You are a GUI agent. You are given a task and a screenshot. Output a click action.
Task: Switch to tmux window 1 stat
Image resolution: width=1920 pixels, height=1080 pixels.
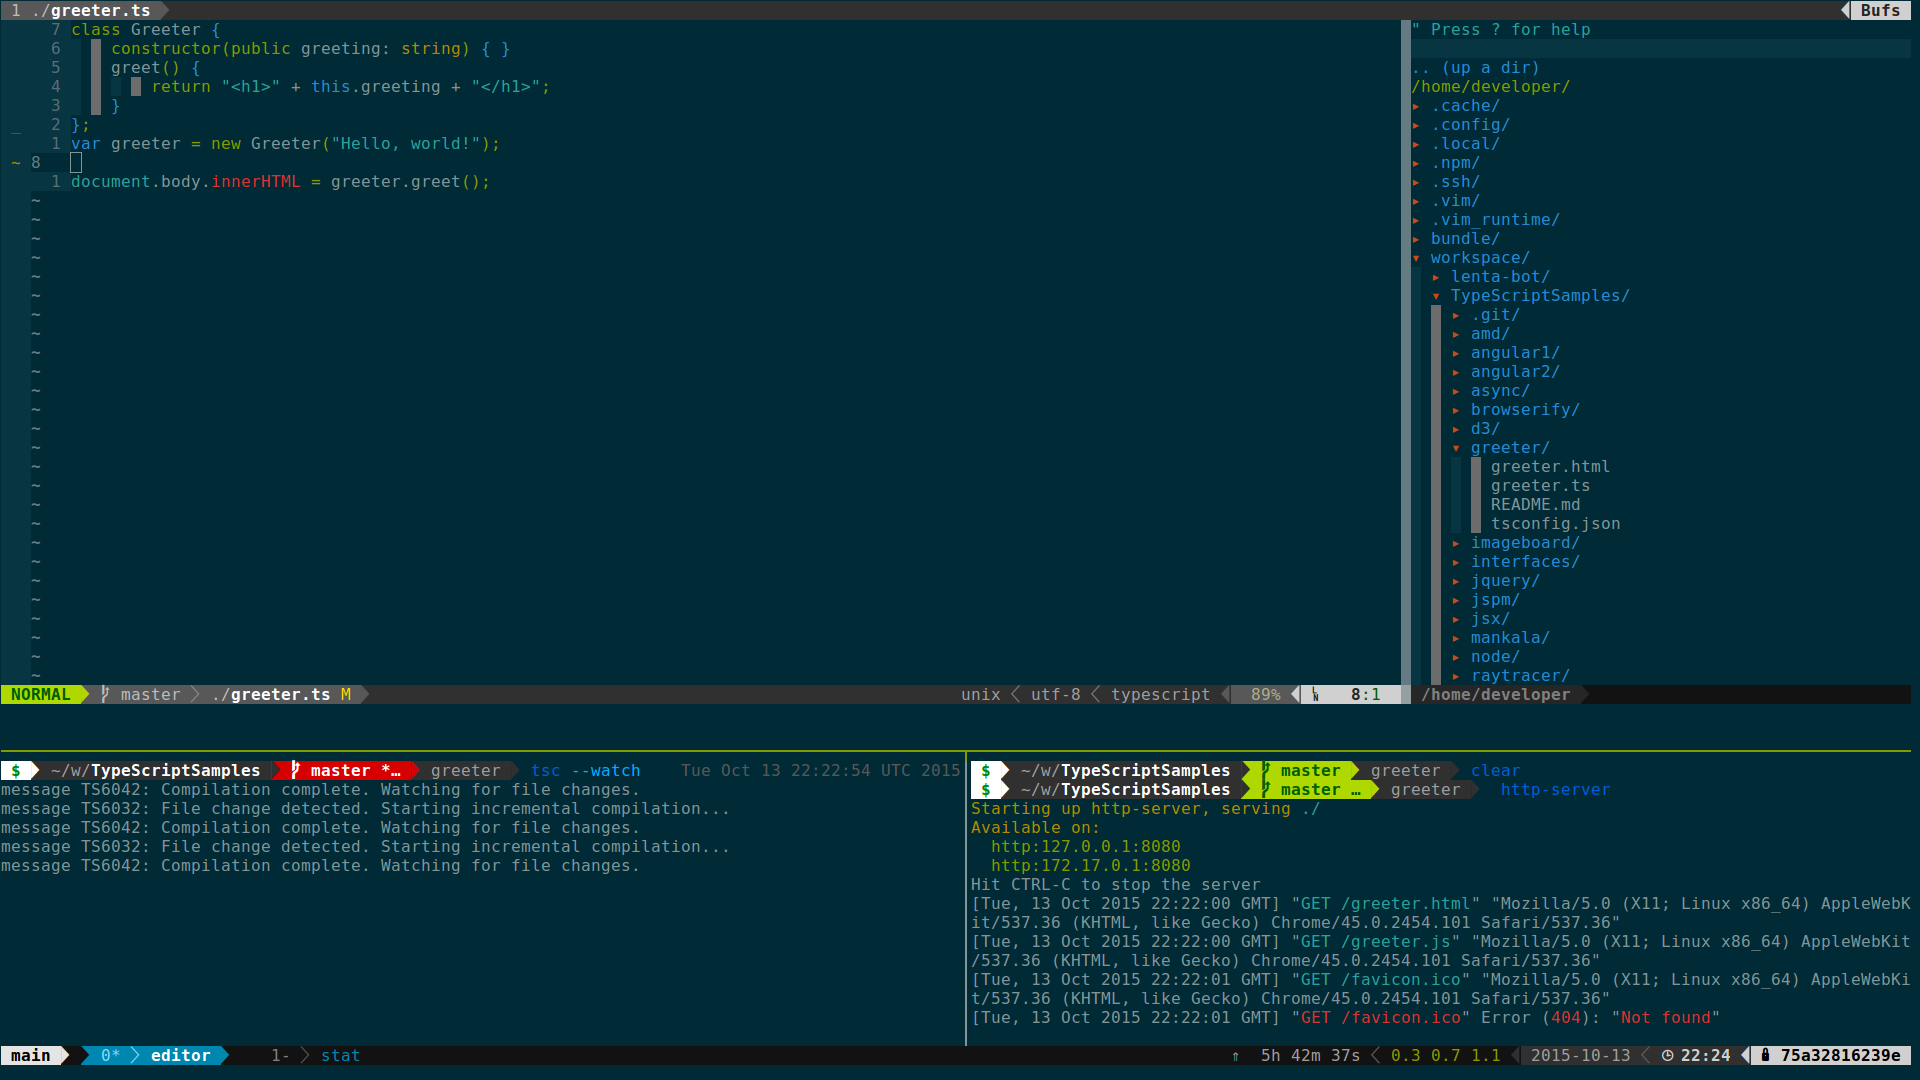tap(339, 1055)
